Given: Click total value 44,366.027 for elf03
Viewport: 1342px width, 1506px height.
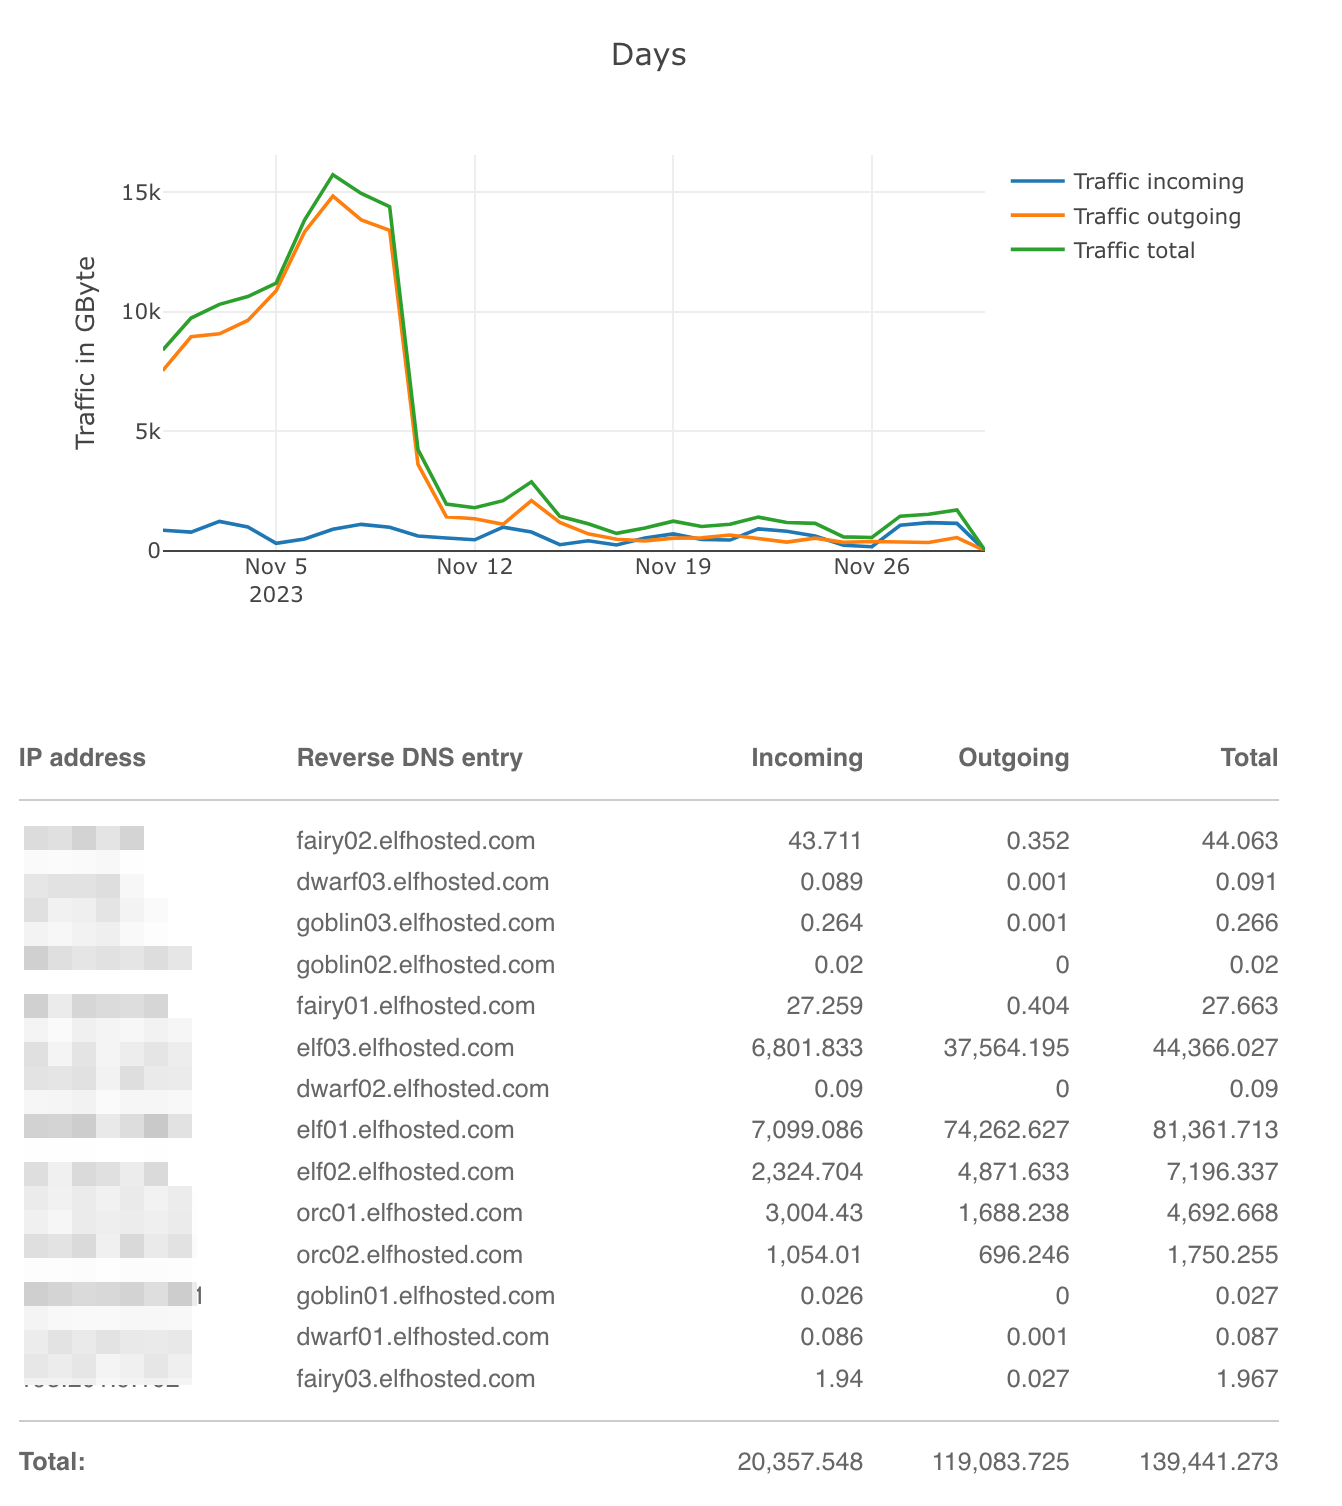Looking at the screenshot, I should (1215, 1048).
